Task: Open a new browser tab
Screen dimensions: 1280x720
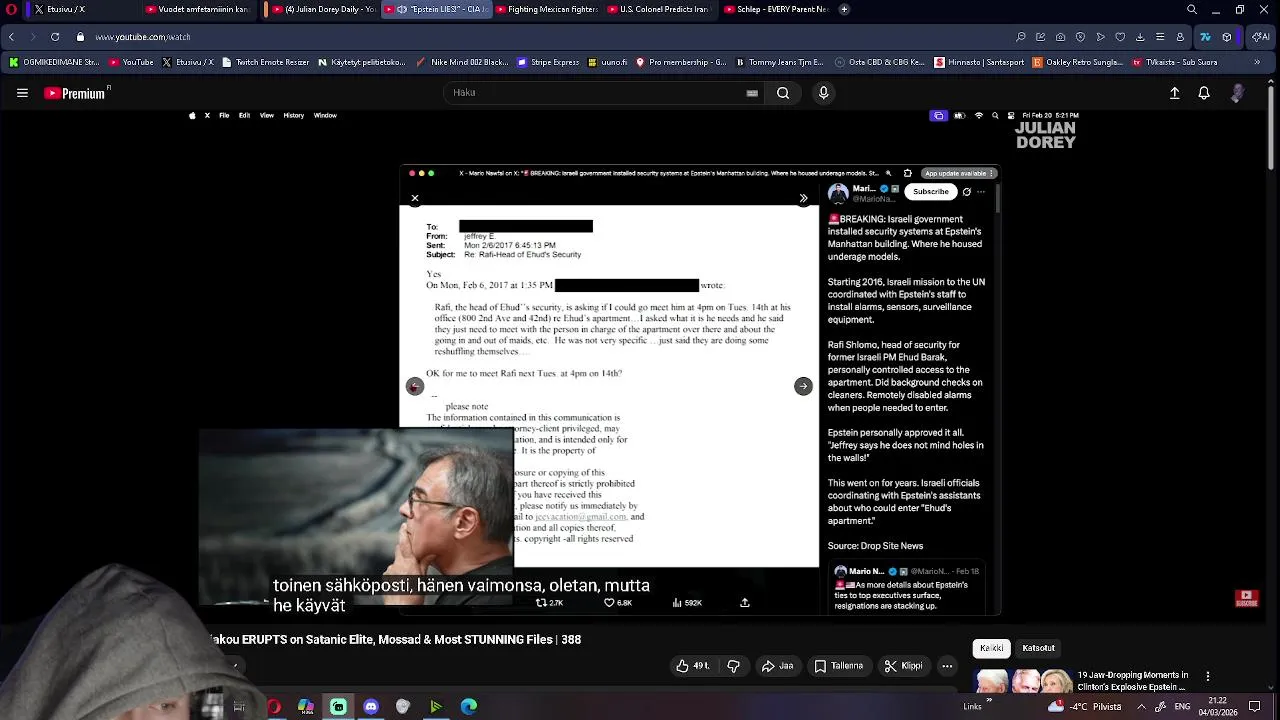Action: pyautogui.click(x=844, y=10)
